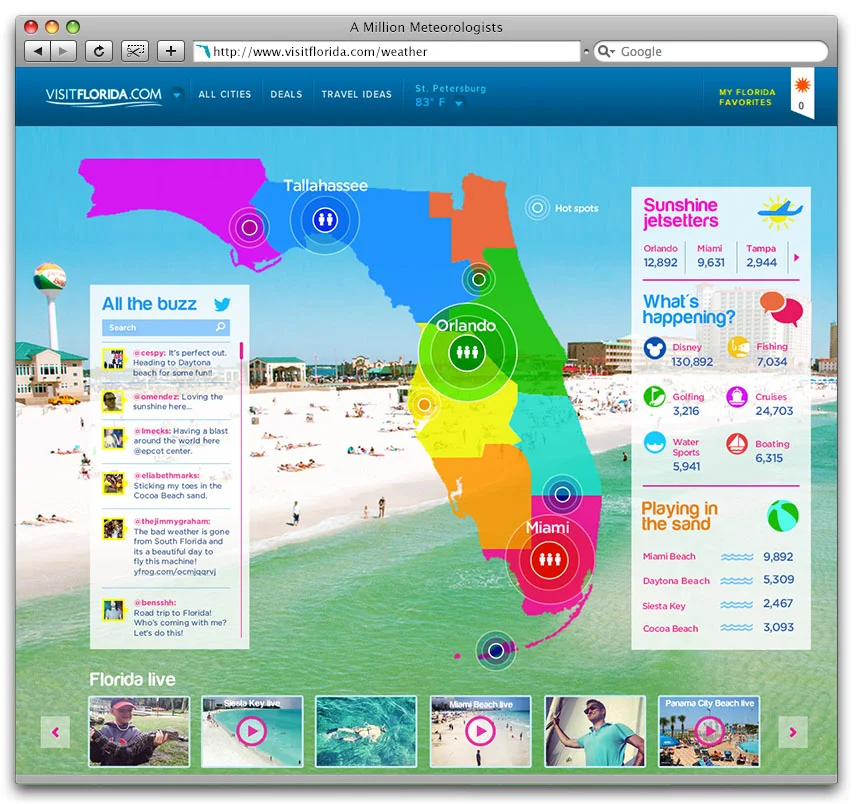
Task: Click the magenta hotspot in the panhandle
Action: pyautogui.click(x=250, y=227)
